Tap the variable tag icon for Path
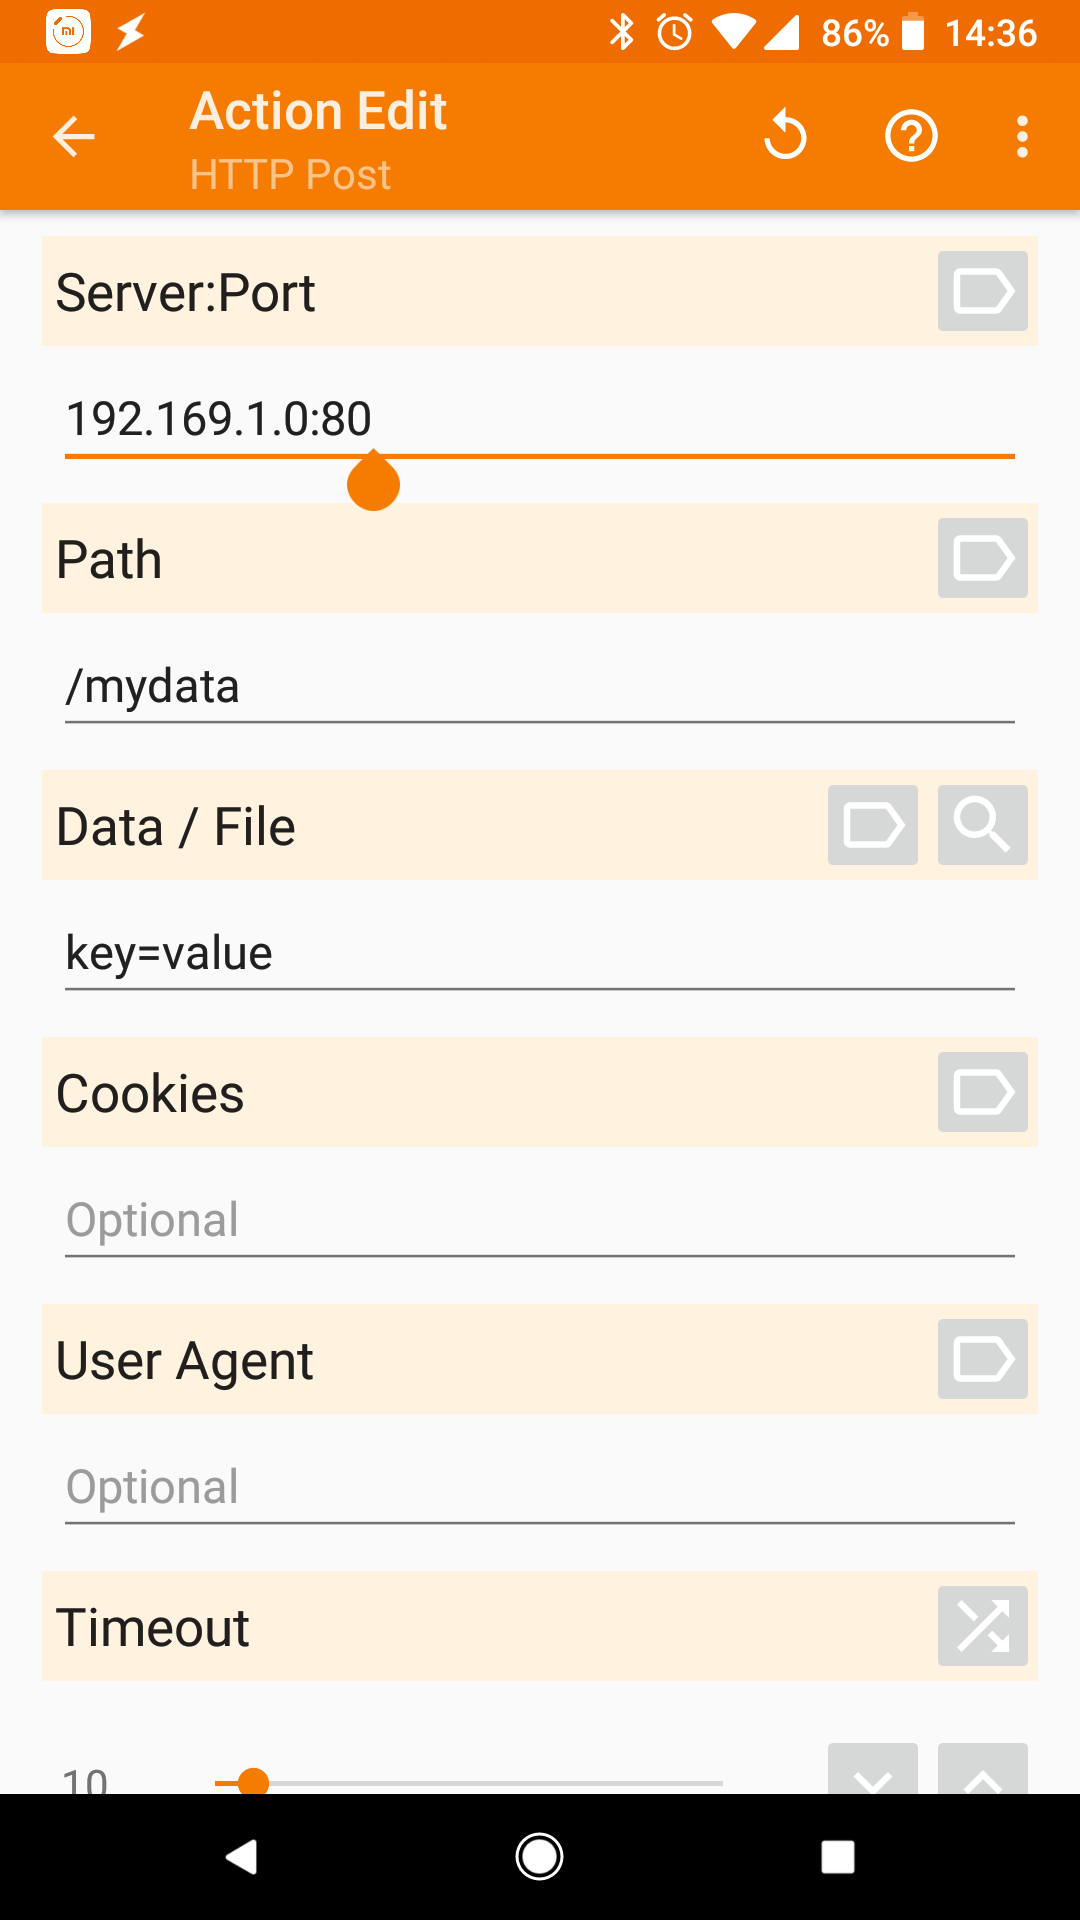 (982, 558)
